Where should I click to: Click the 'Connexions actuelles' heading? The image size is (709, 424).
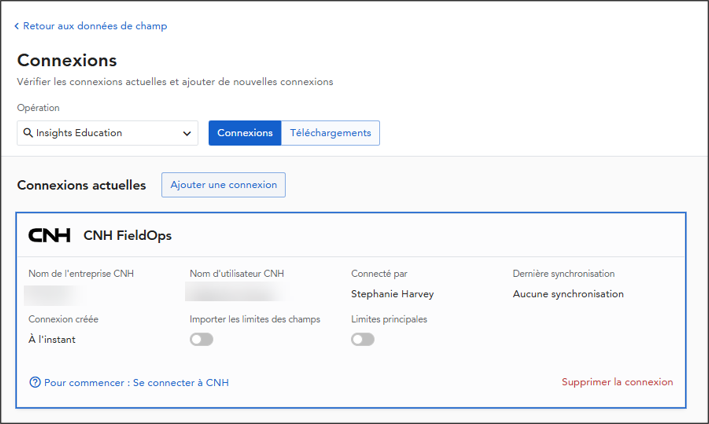point(81,185)
